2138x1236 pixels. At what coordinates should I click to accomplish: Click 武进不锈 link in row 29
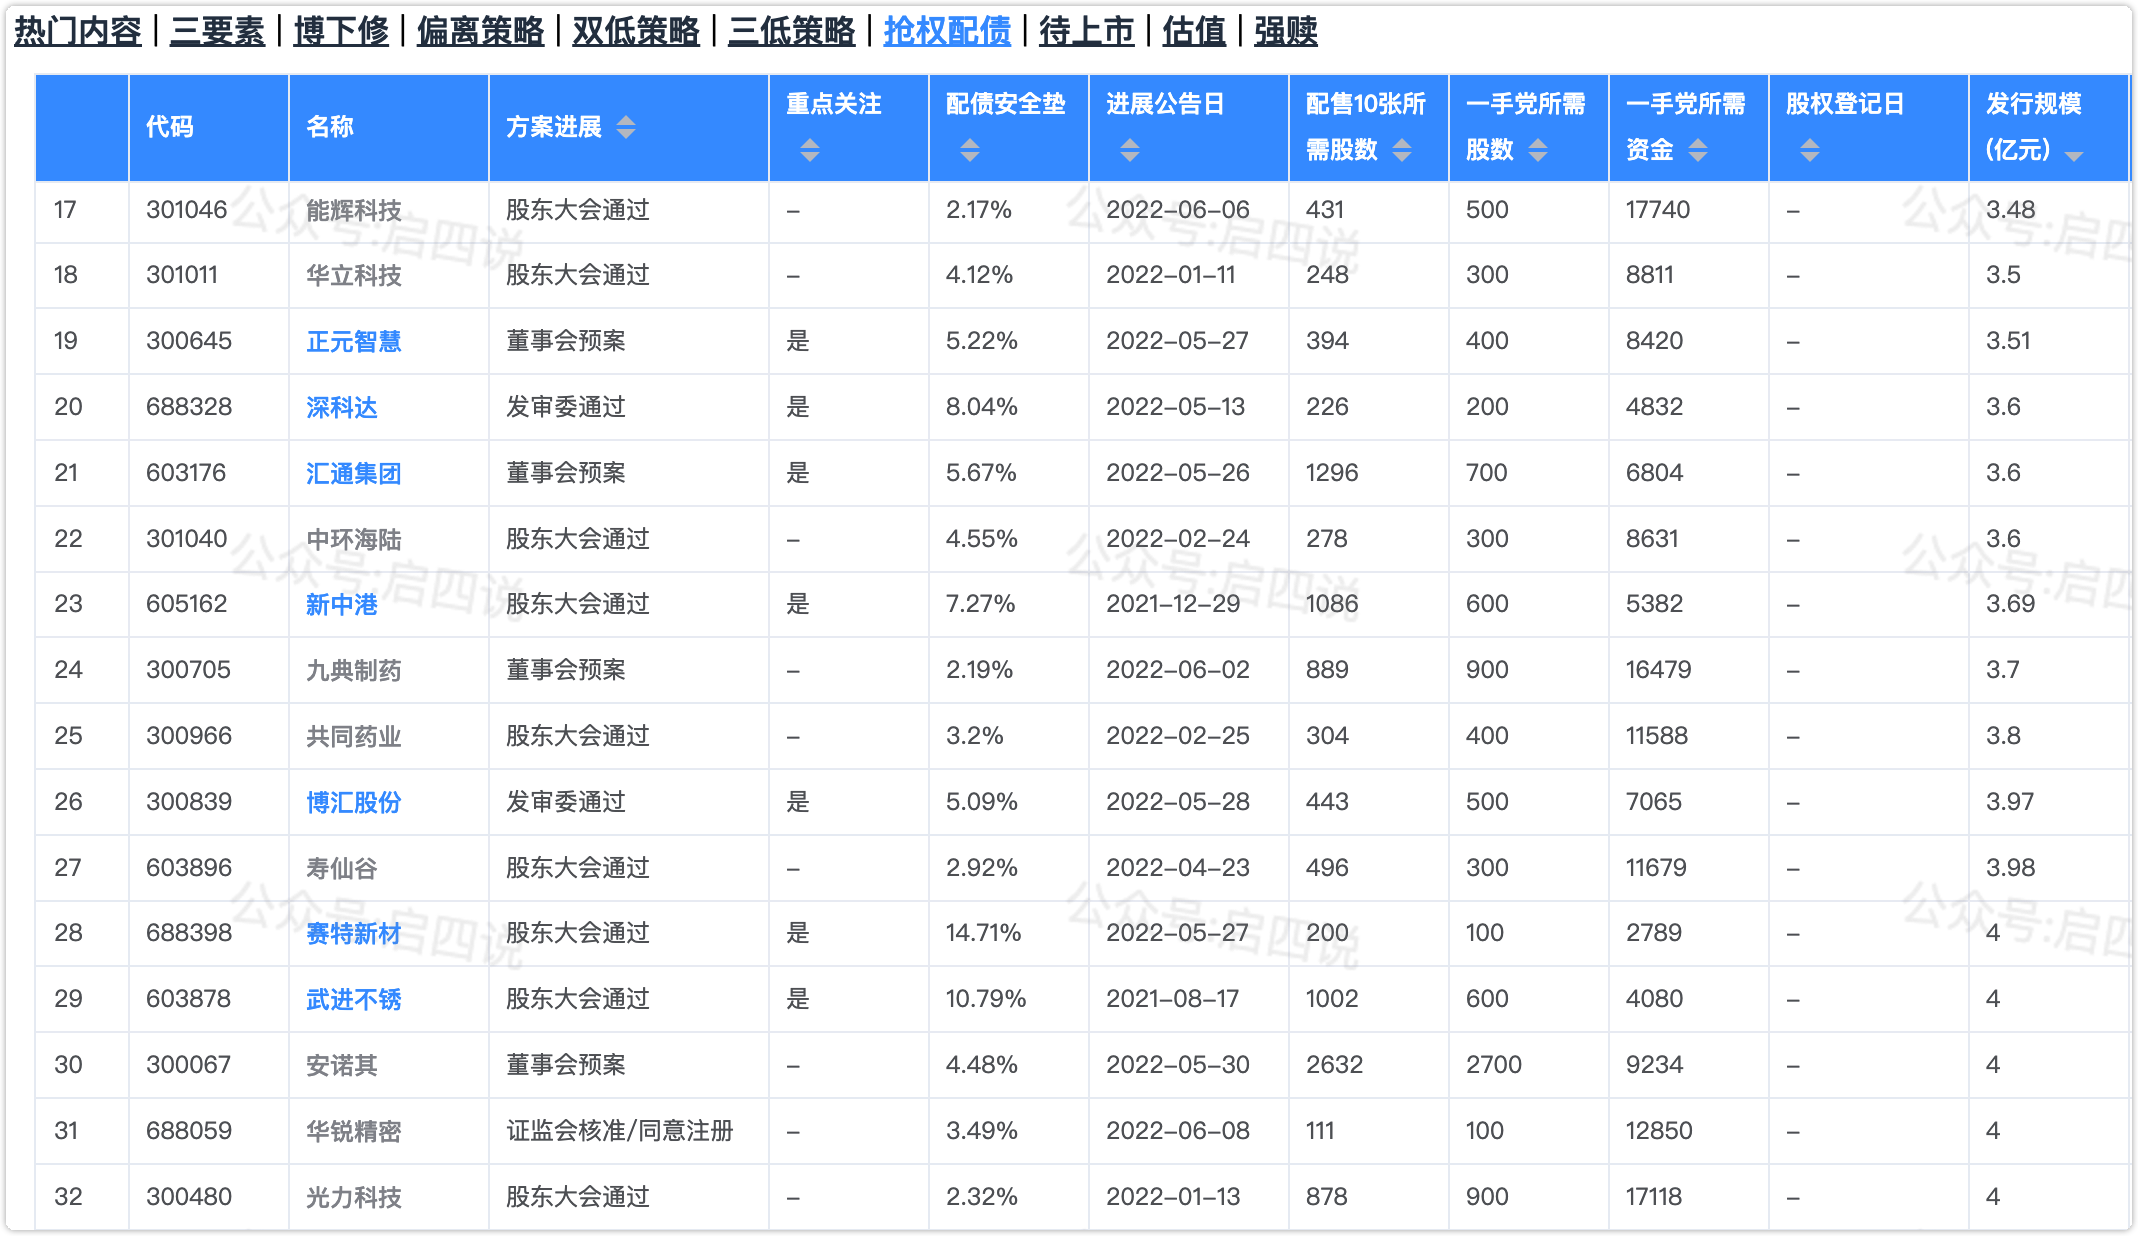pyautogui.click(x=353, y=1000)
